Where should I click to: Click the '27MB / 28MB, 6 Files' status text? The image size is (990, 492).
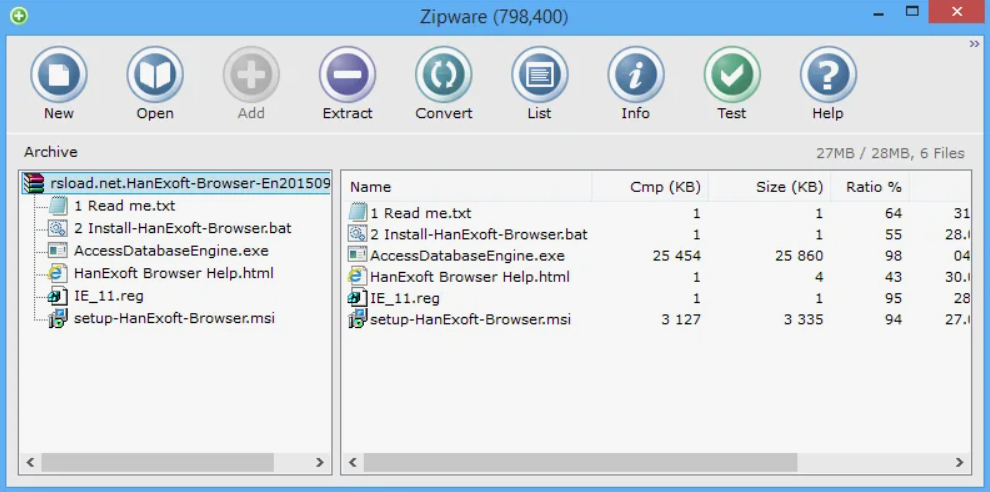click(x=890, y=153)
